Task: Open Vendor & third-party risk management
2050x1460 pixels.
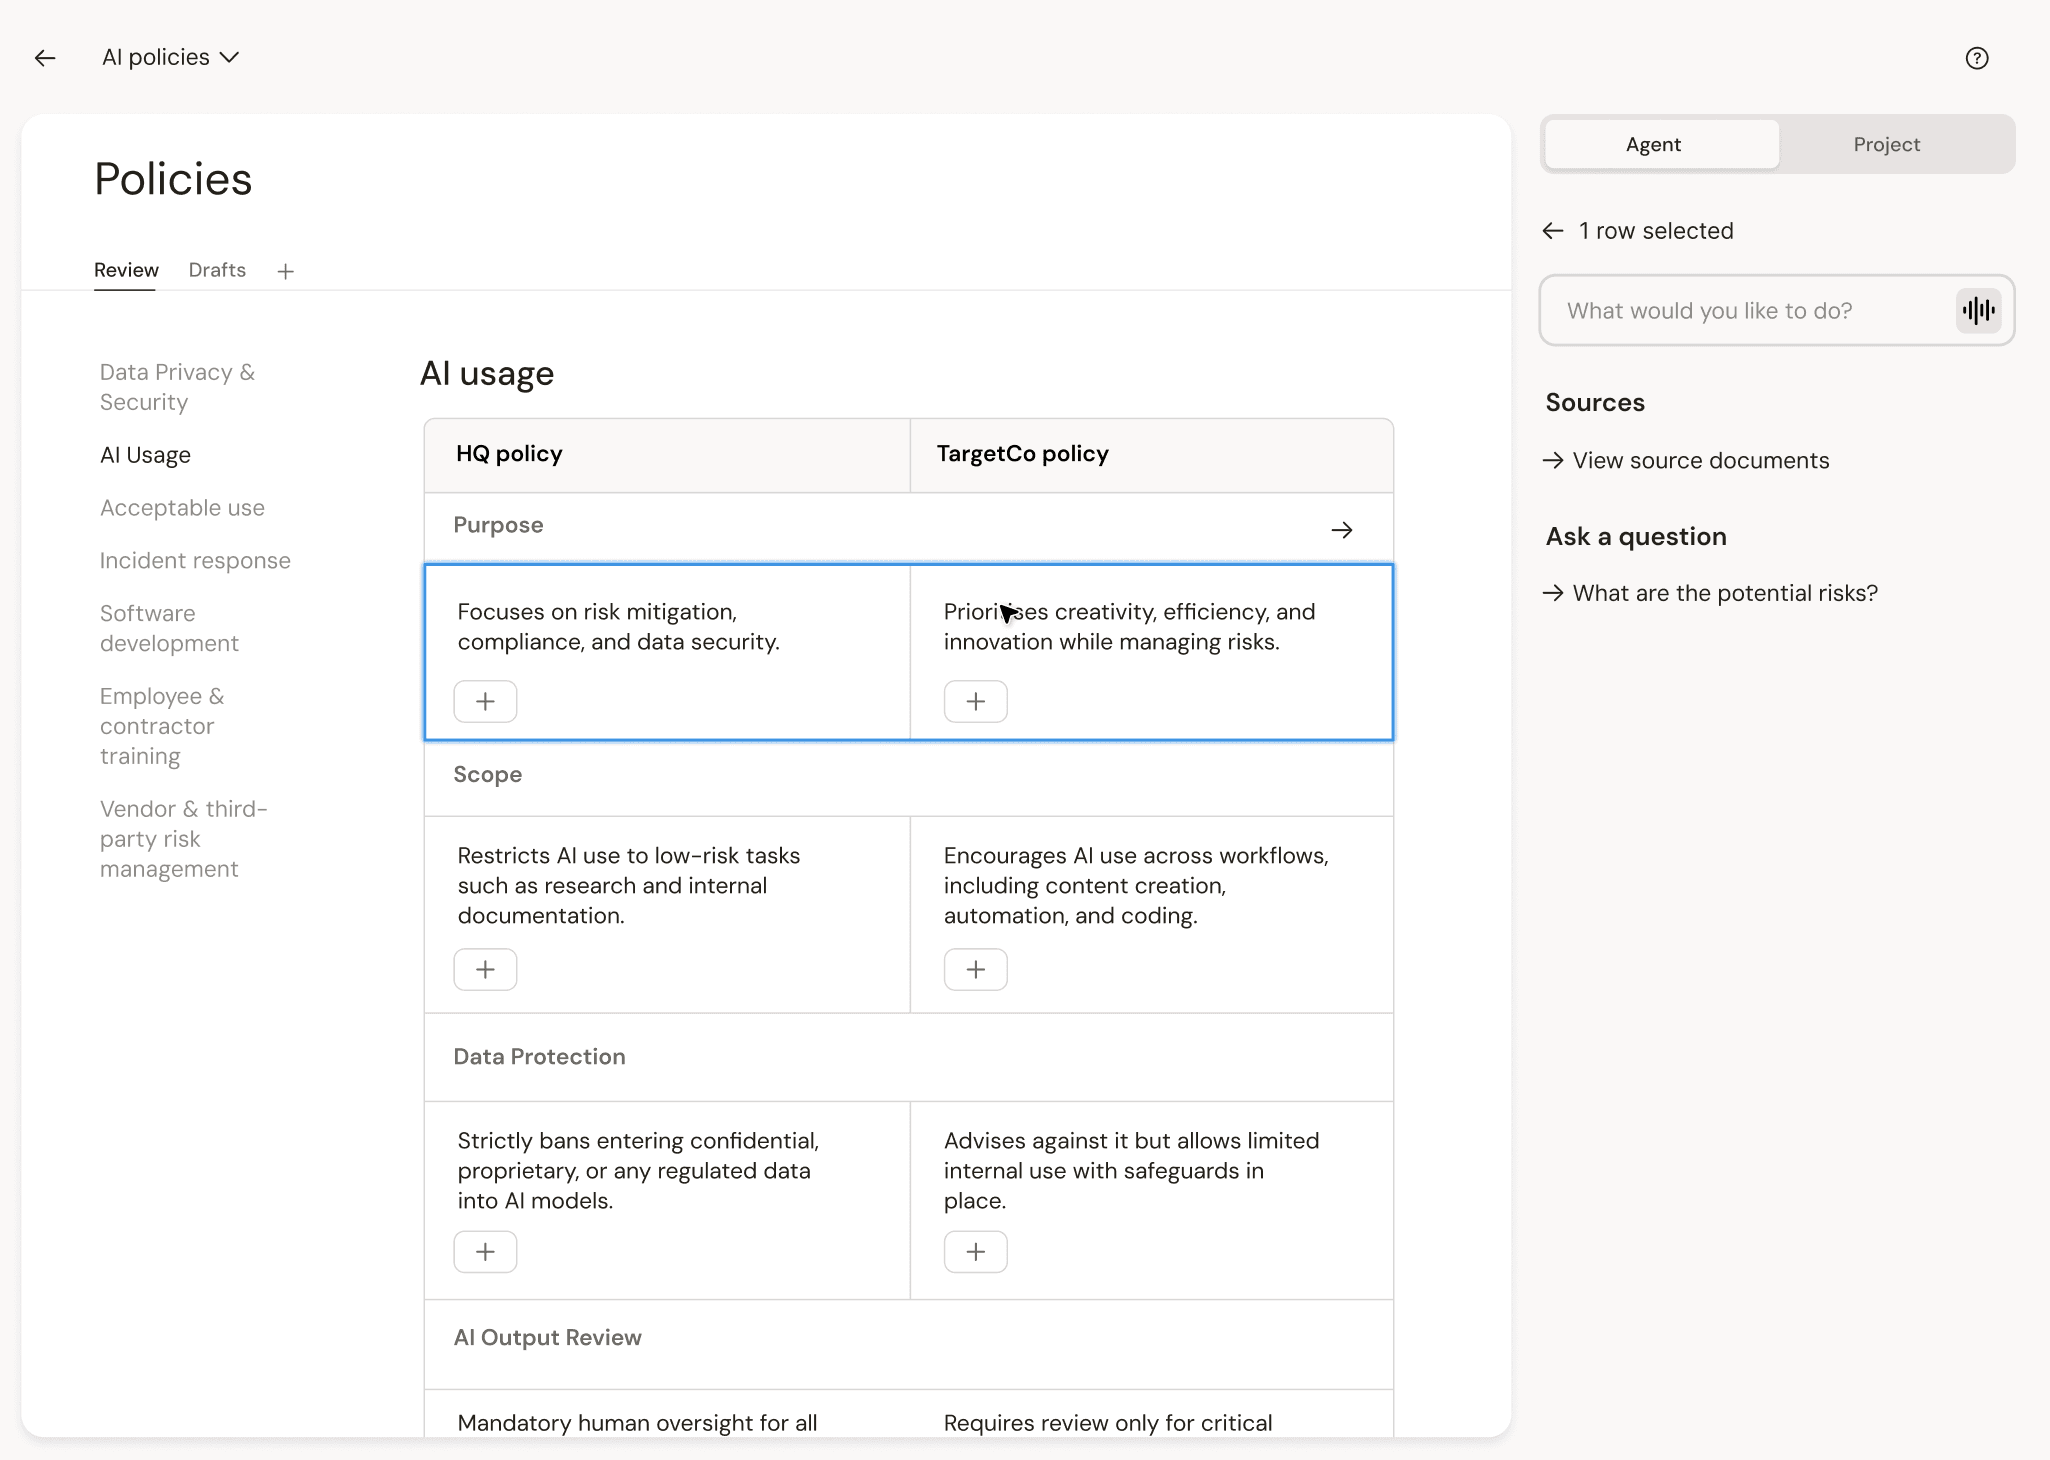Action: (183, 839)
